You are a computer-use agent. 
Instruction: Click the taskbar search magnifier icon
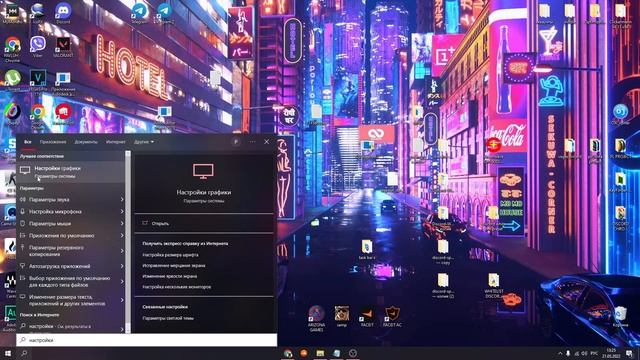pos(24,353)
